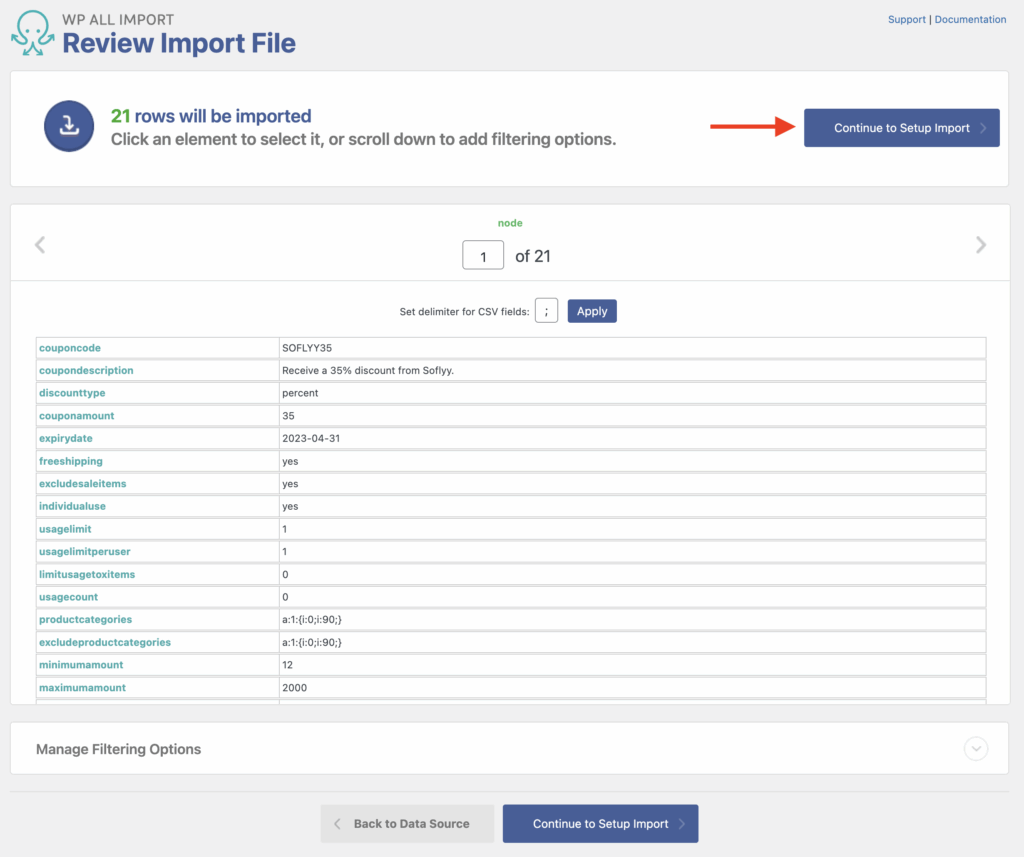Select the expirydate field name
This screenshot has height=857, width=1024.
(65, 438)
